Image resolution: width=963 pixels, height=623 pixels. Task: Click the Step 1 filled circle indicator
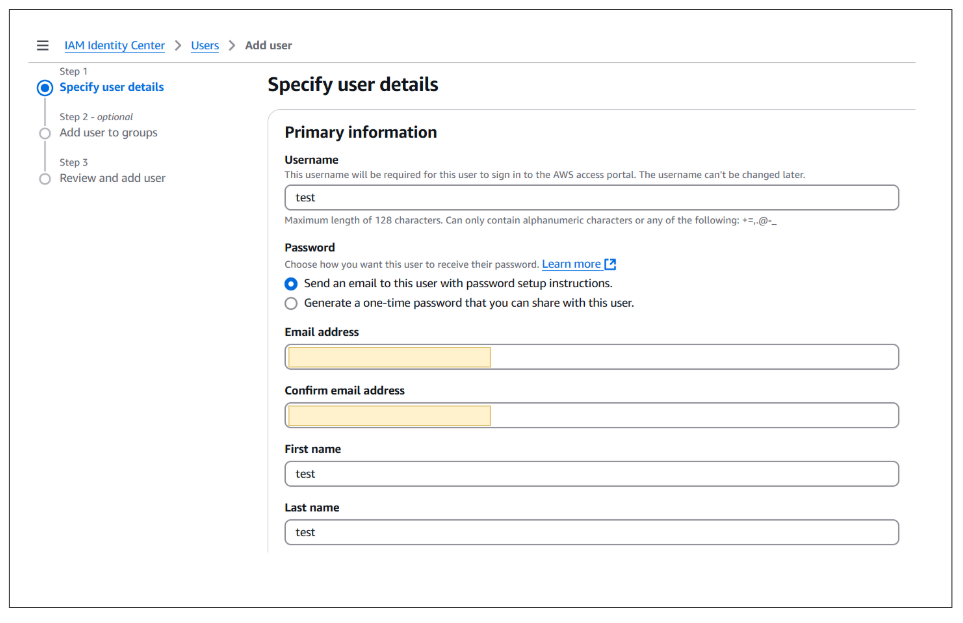click(x=44, y=88)
